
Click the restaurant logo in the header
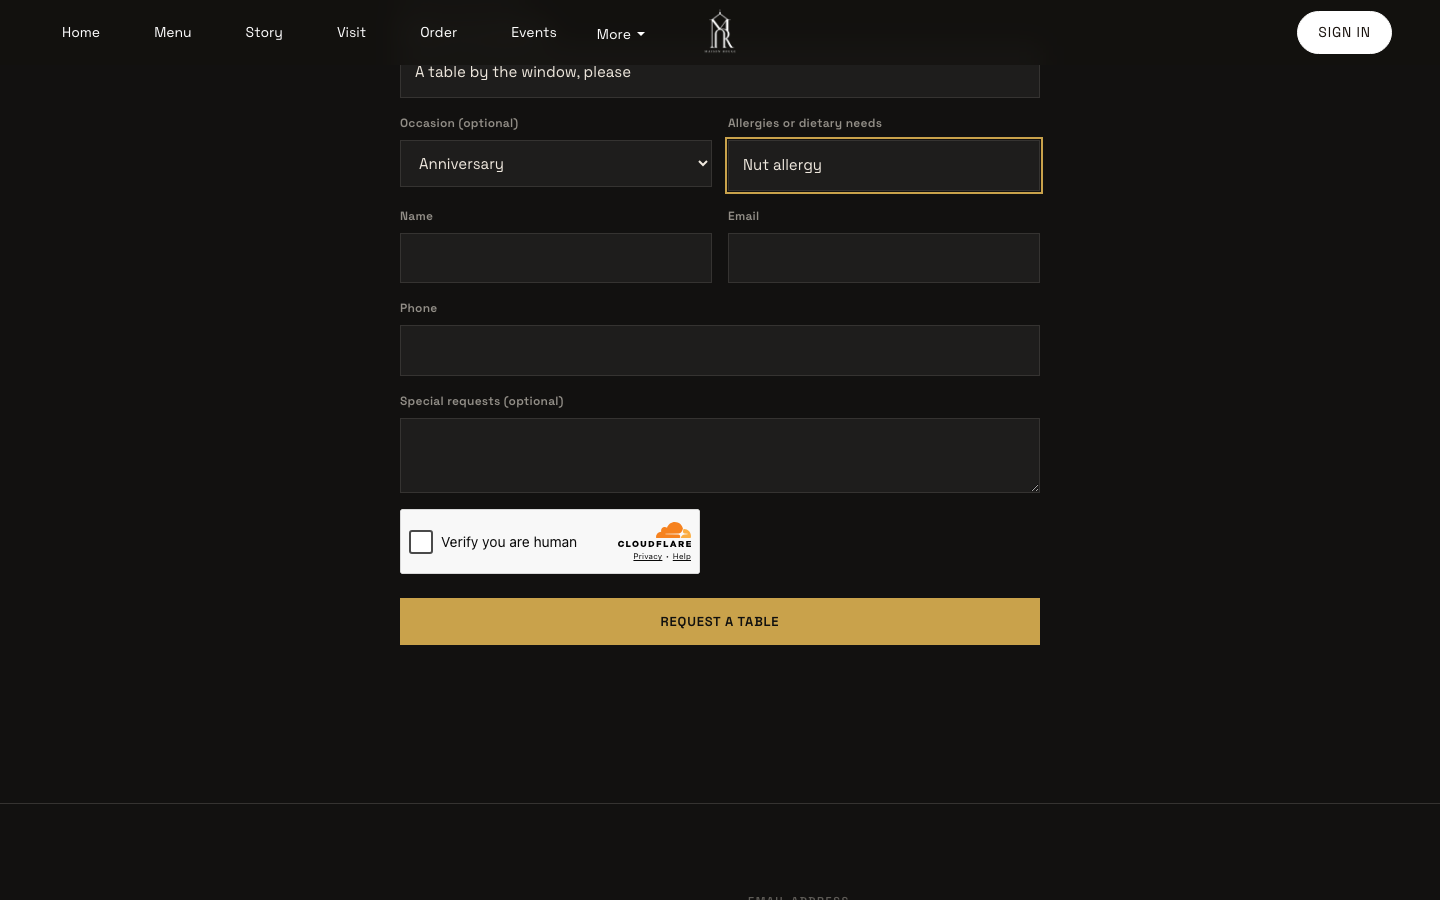click(x=720, y=32)
